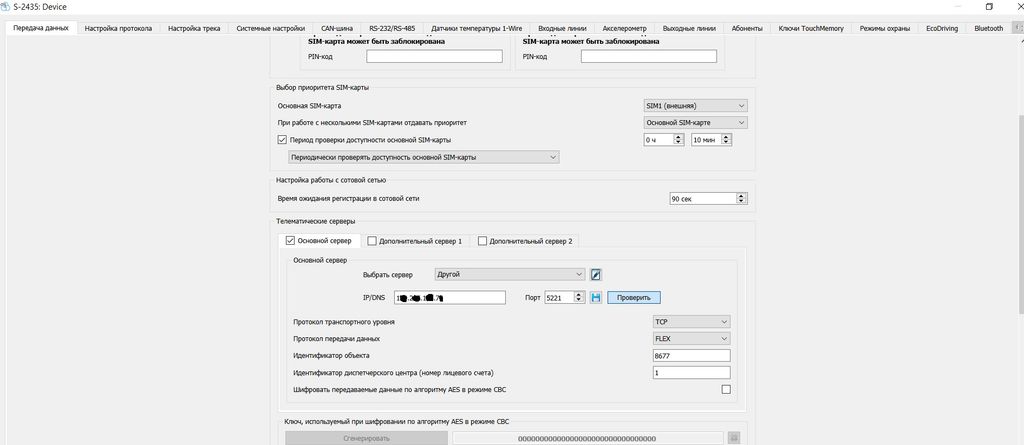Click the 90 сек wait time field
The height and width of the screenshot is (445, 1024).
click(x=703, y=199)
